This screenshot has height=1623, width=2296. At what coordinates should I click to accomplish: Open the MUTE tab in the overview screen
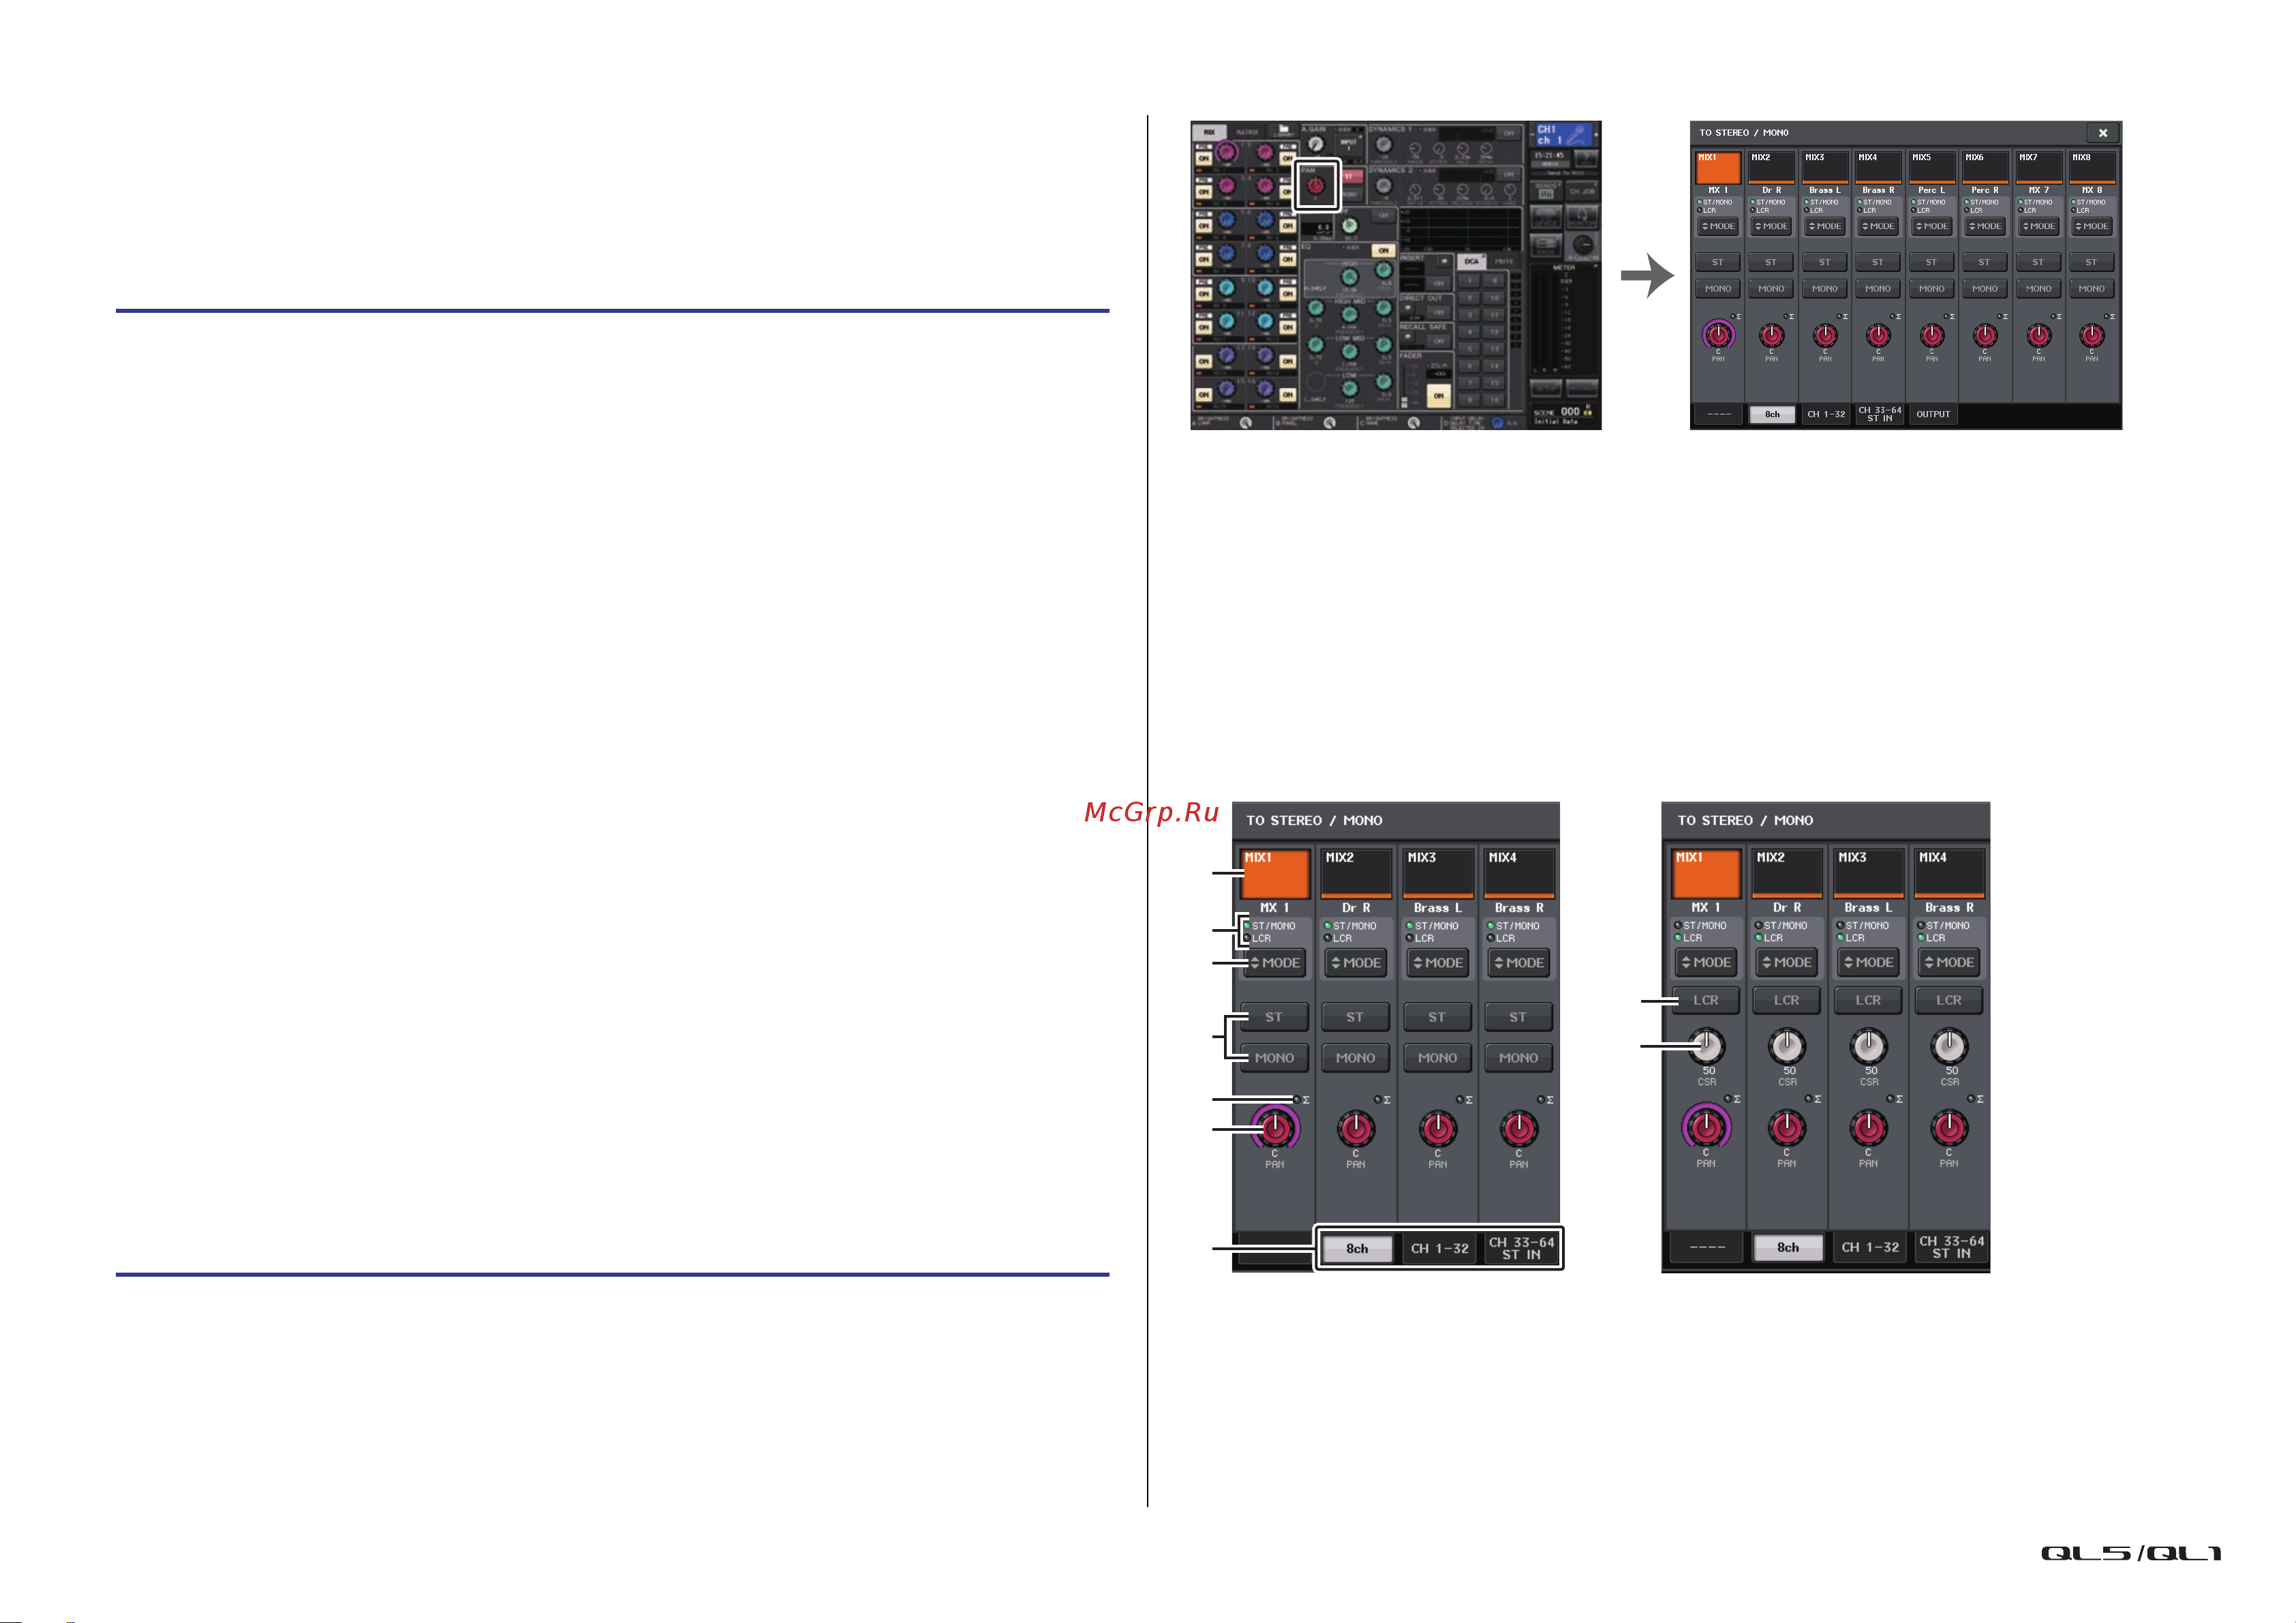click(1504, 262)
